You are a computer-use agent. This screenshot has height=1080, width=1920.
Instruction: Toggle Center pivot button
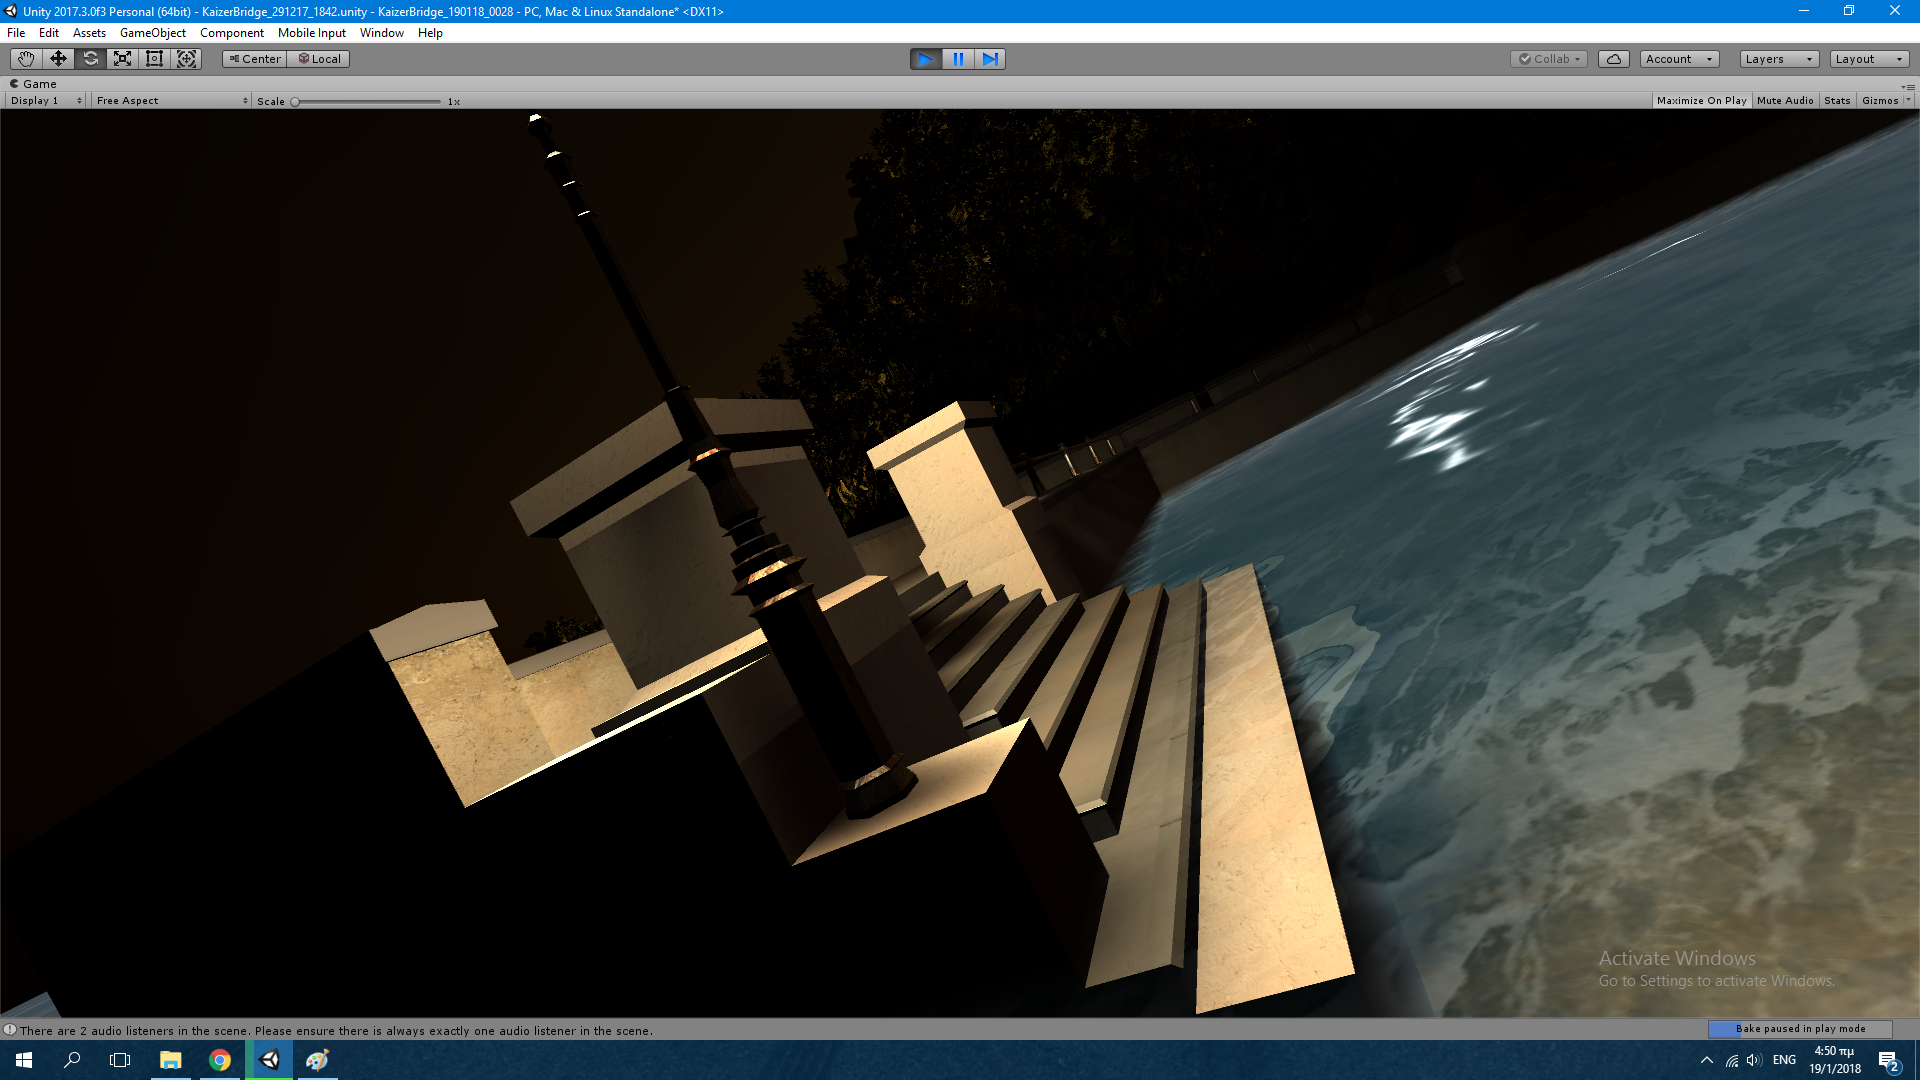coord(255,59)
